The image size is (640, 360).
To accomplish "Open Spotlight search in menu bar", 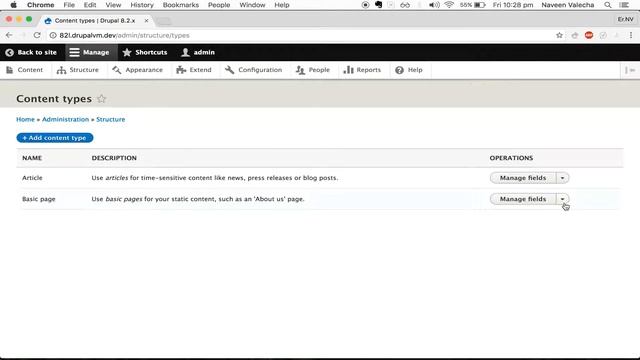I will click(608, 5).
